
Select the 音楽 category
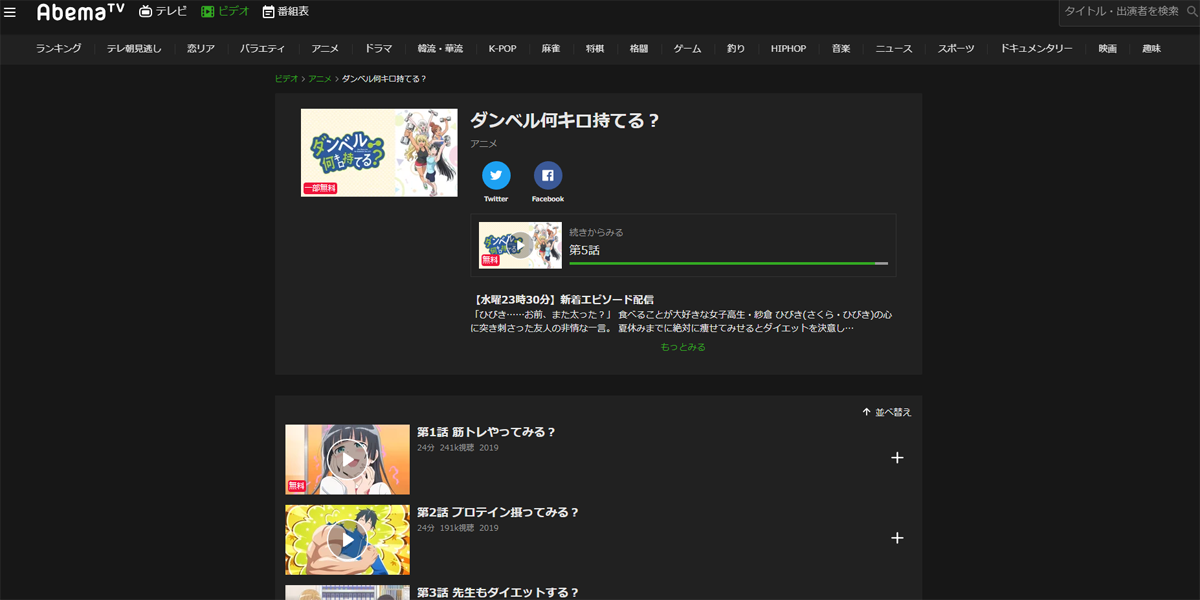841,48
